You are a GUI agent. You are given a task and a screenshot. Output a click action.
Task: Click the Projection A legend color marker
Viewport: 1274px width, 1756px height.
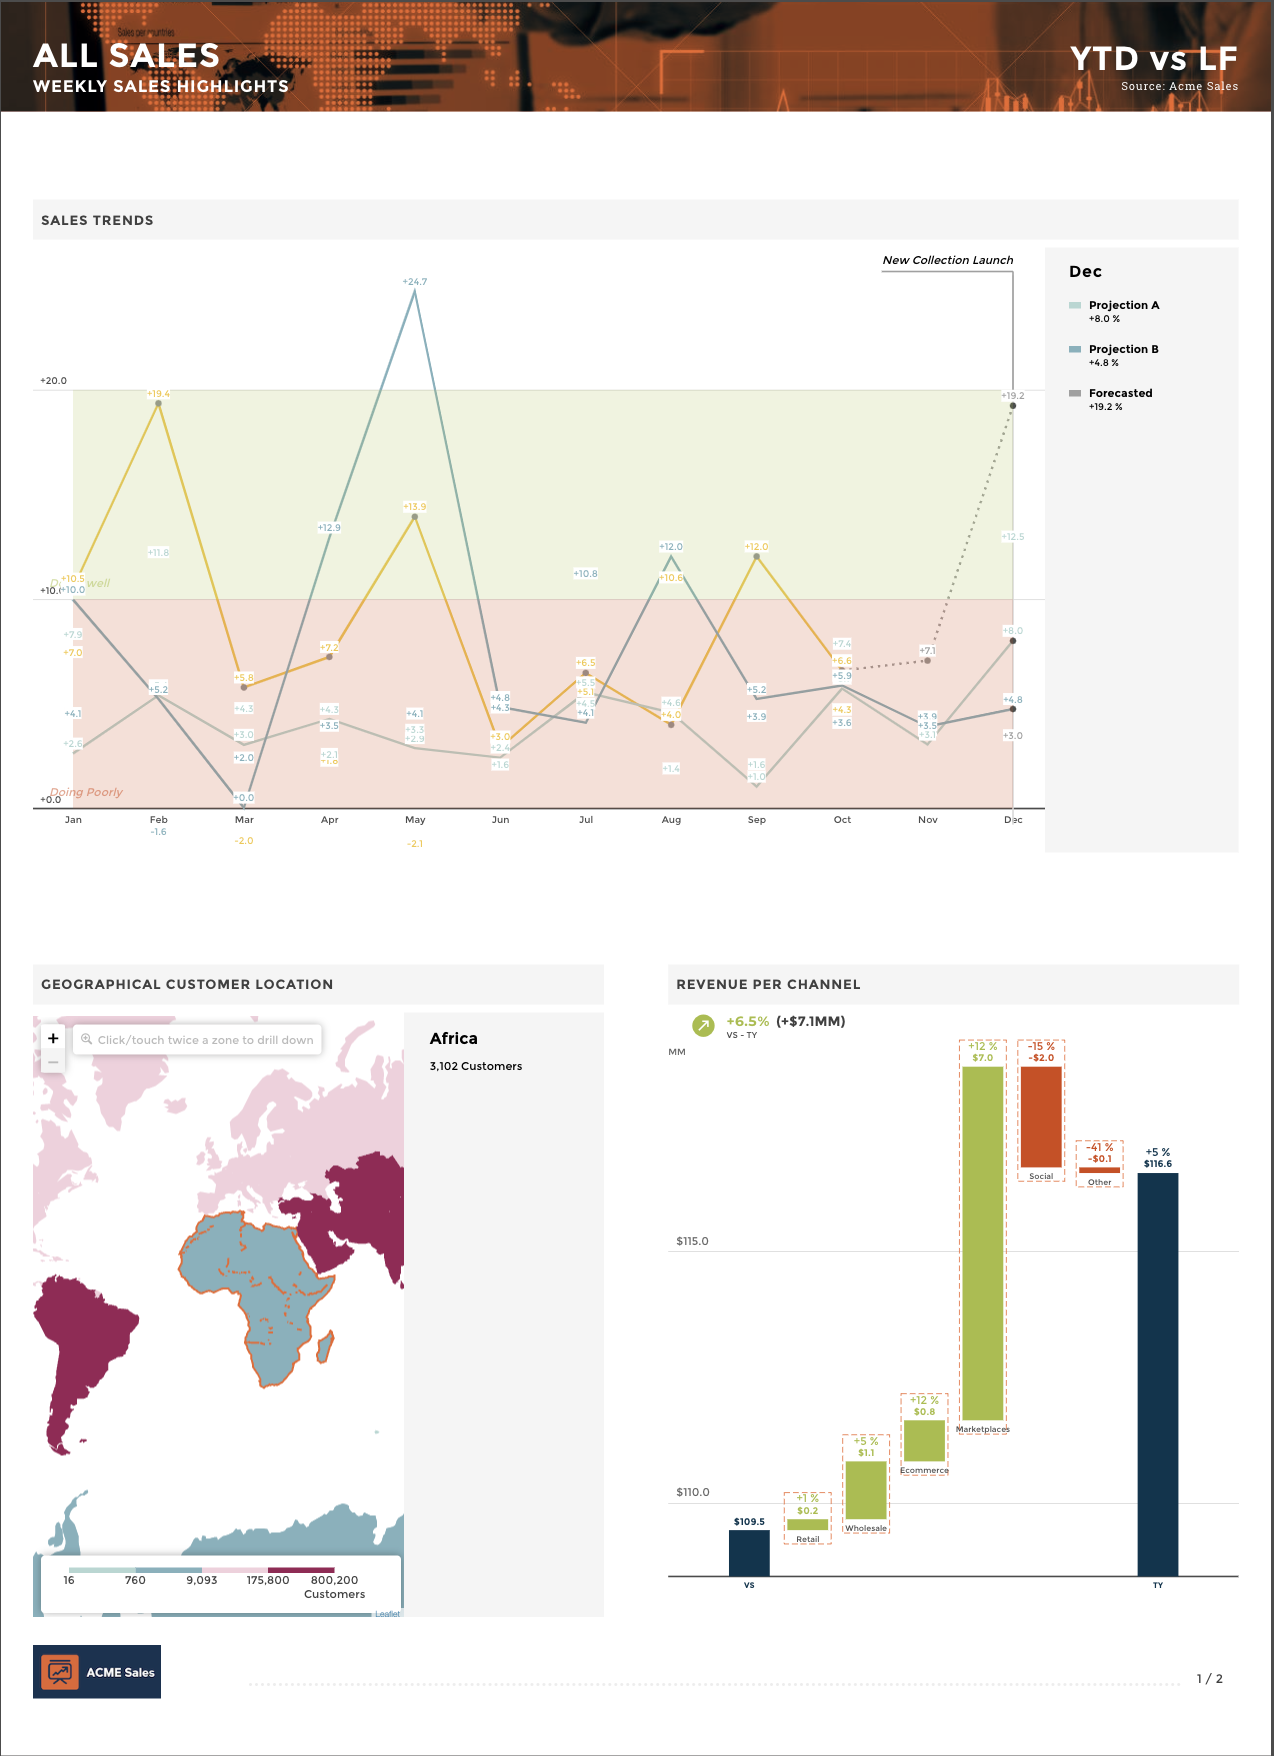pos(1075,305)
